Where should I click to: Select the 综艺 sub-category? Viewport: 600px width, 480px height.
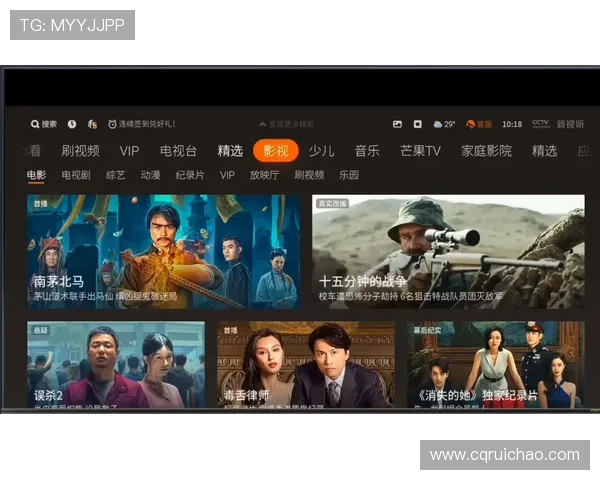116,175
